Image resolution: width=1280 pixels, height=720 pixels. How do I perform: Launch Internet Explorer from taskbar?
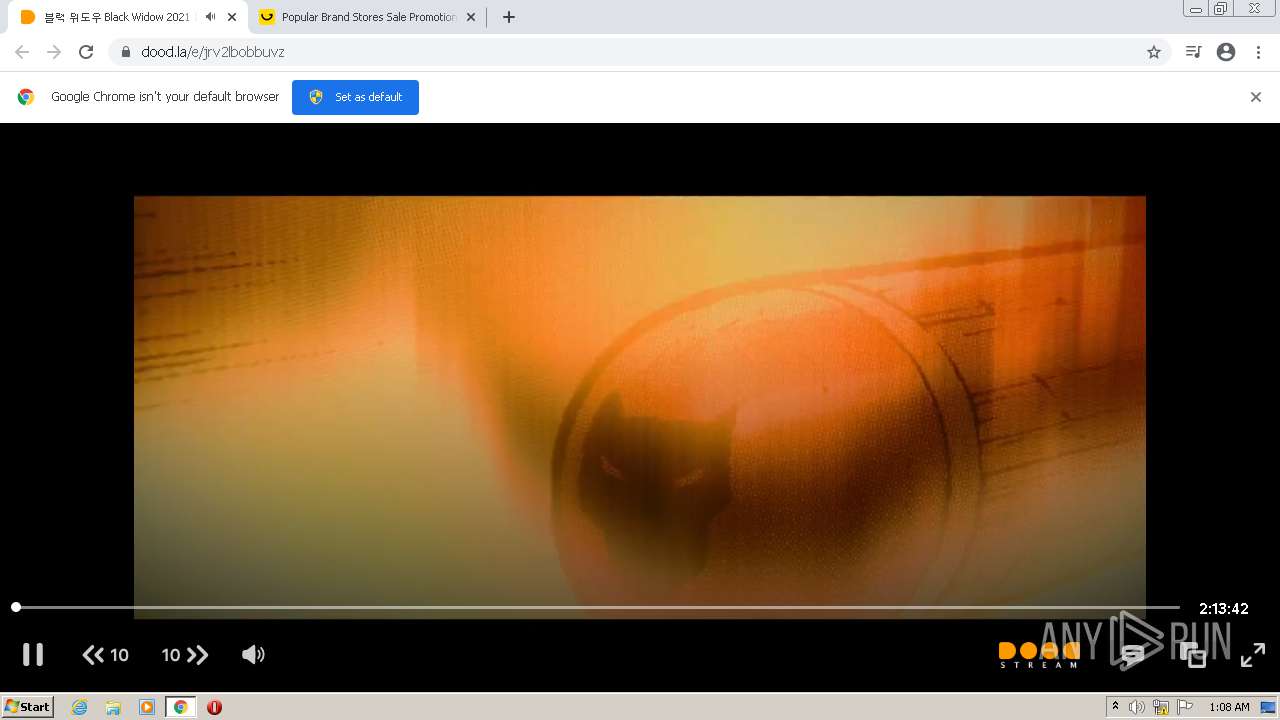(80, 707)
